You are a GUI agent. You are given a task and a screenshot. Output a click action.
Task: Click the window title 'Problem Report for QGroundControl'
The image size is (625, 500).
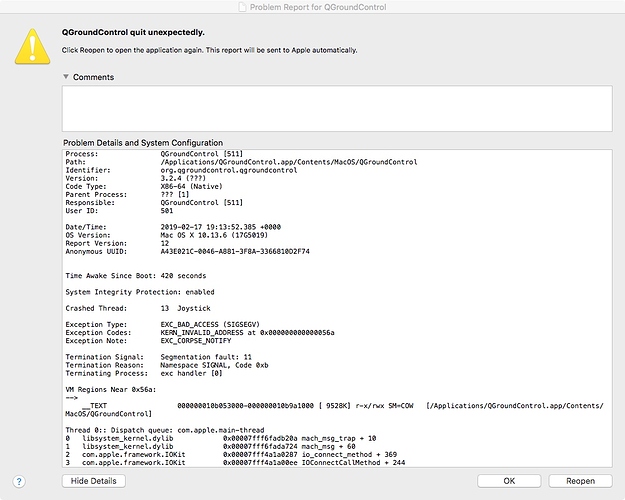pos(318,7)
